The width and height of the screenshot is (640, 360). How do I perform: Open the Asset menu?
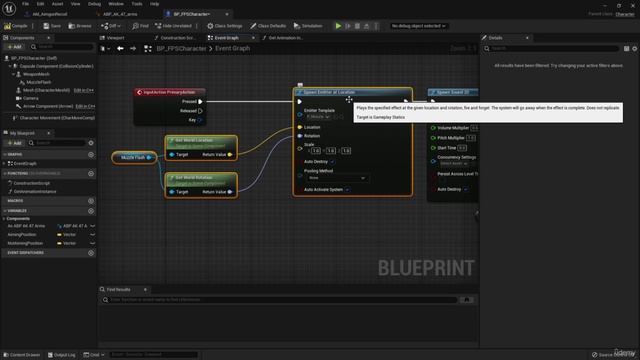coord(58,4)
